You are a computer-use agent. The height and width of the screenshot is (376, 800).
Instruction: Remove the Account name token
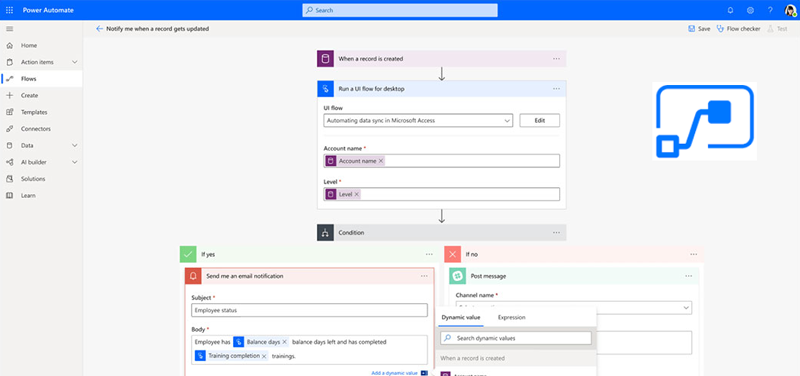pyautogui.click(x=381, y=161)
